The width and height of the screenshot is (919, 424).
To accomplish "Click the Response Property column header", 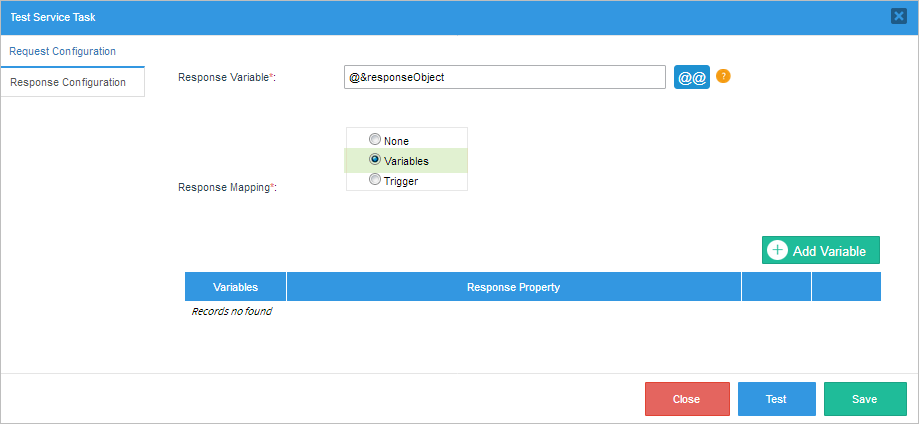I will pyautogui.click(x=513, y=287).
